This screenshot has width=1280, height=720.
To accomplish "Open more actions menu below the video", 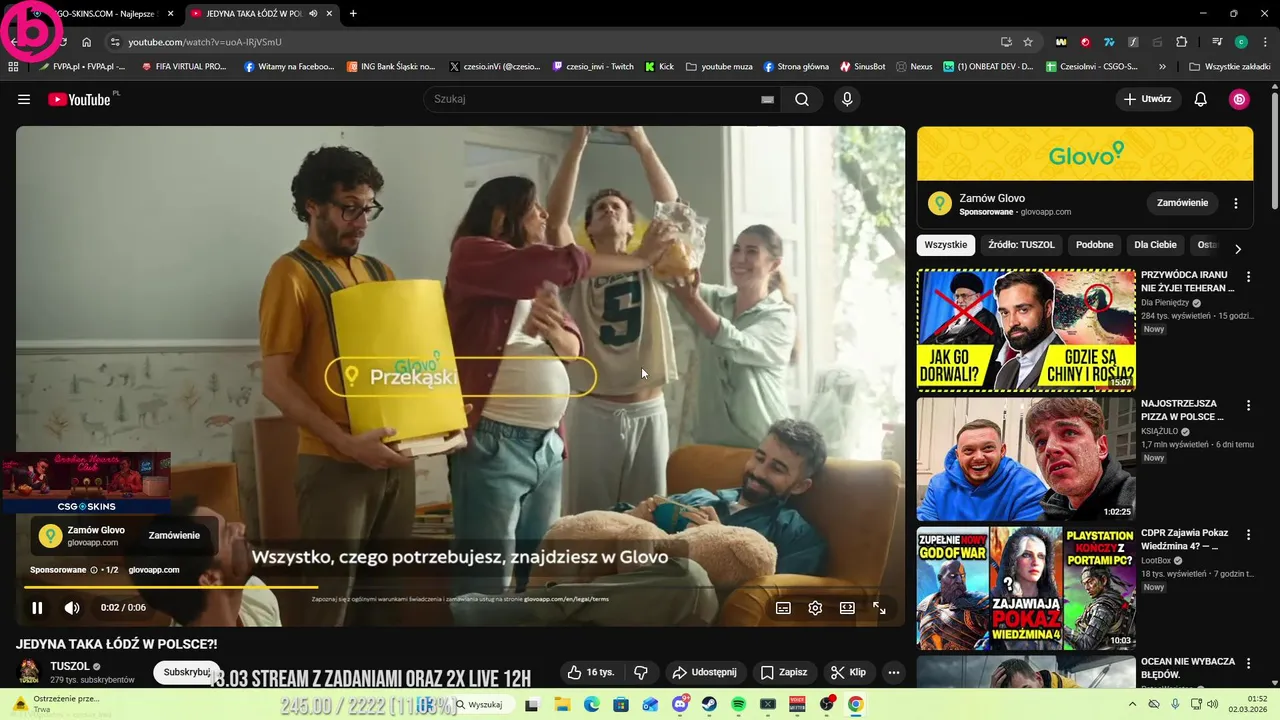I will coord(894,672).
